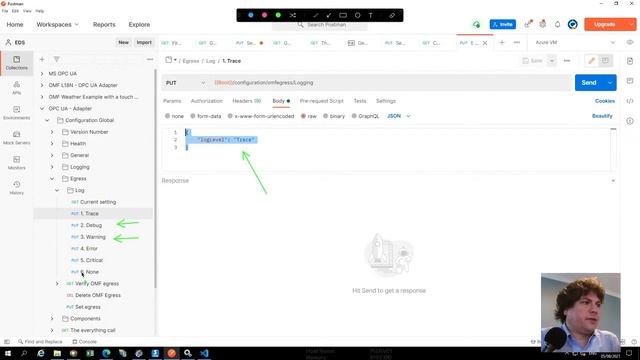Collapse the Egress folder
The width and height of the screenshot is (640, 360).
tap(52, 179)
